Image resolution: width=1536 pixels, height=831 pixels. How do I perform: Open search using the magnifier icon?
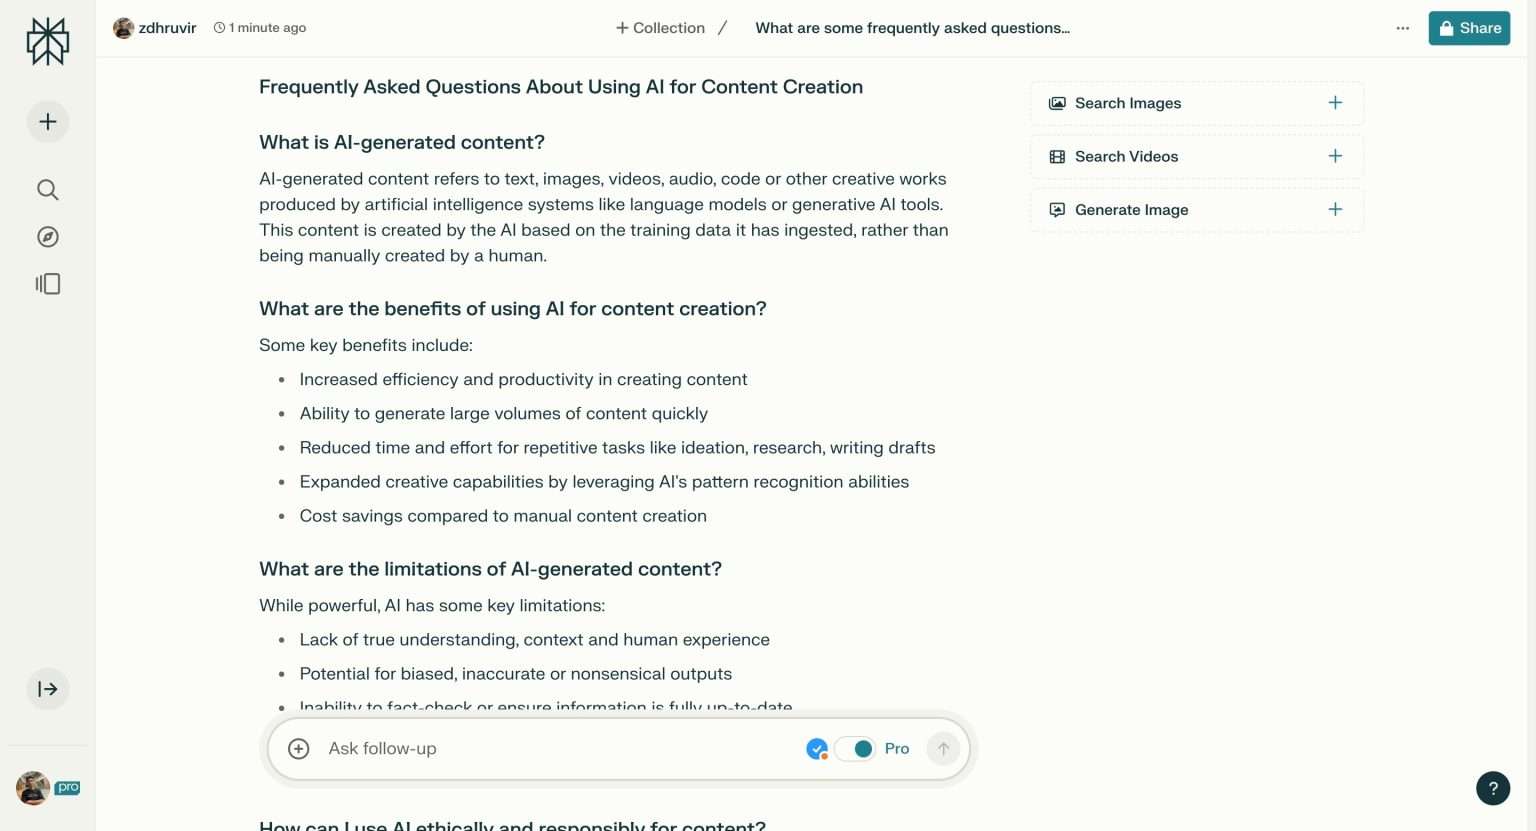pyautogui.click(x=47, y=189)
